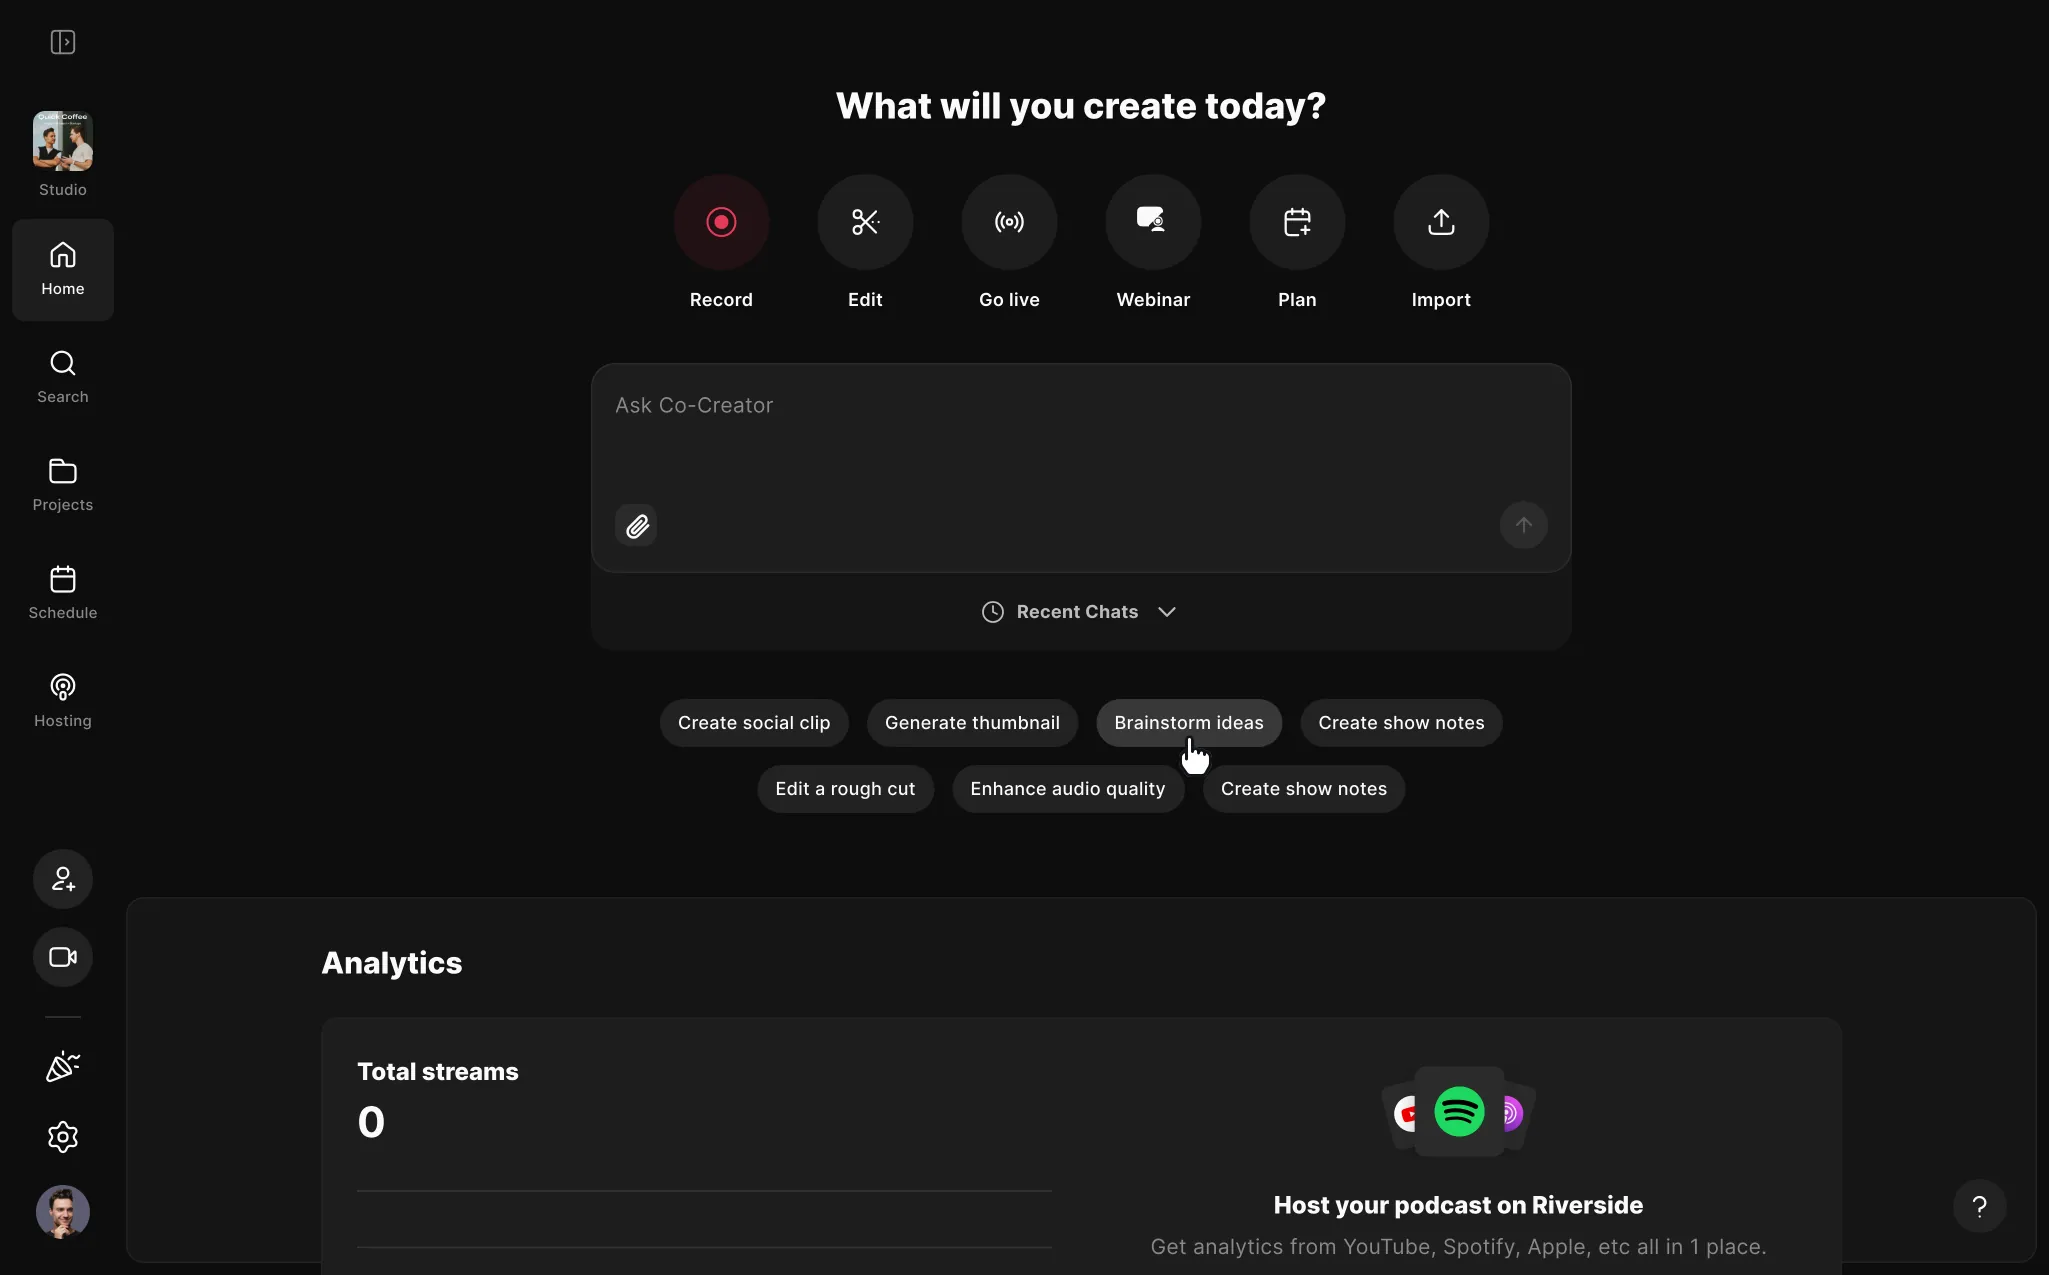
Task: Select Create show notes beside Enhance audio
Action: 1304,789
